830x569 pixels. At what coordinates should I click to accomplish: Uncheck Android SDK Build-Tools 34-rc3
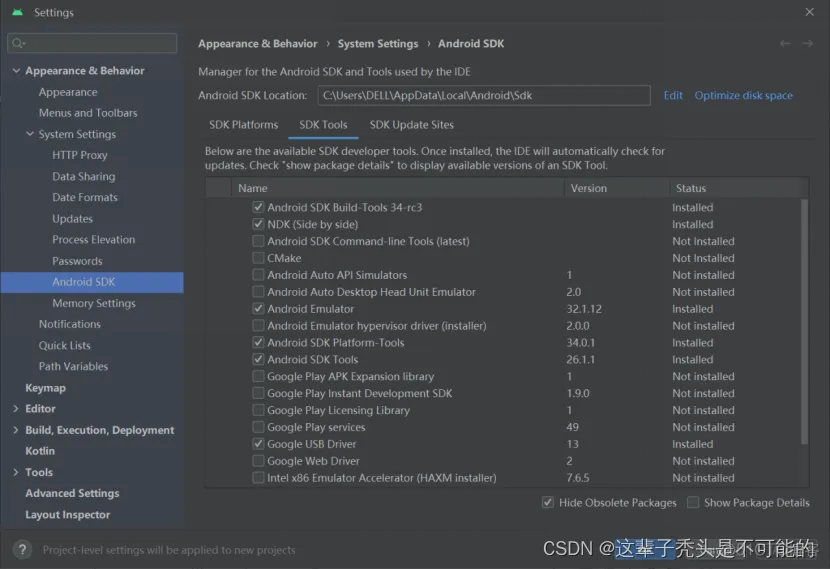[x=258, y=207]
